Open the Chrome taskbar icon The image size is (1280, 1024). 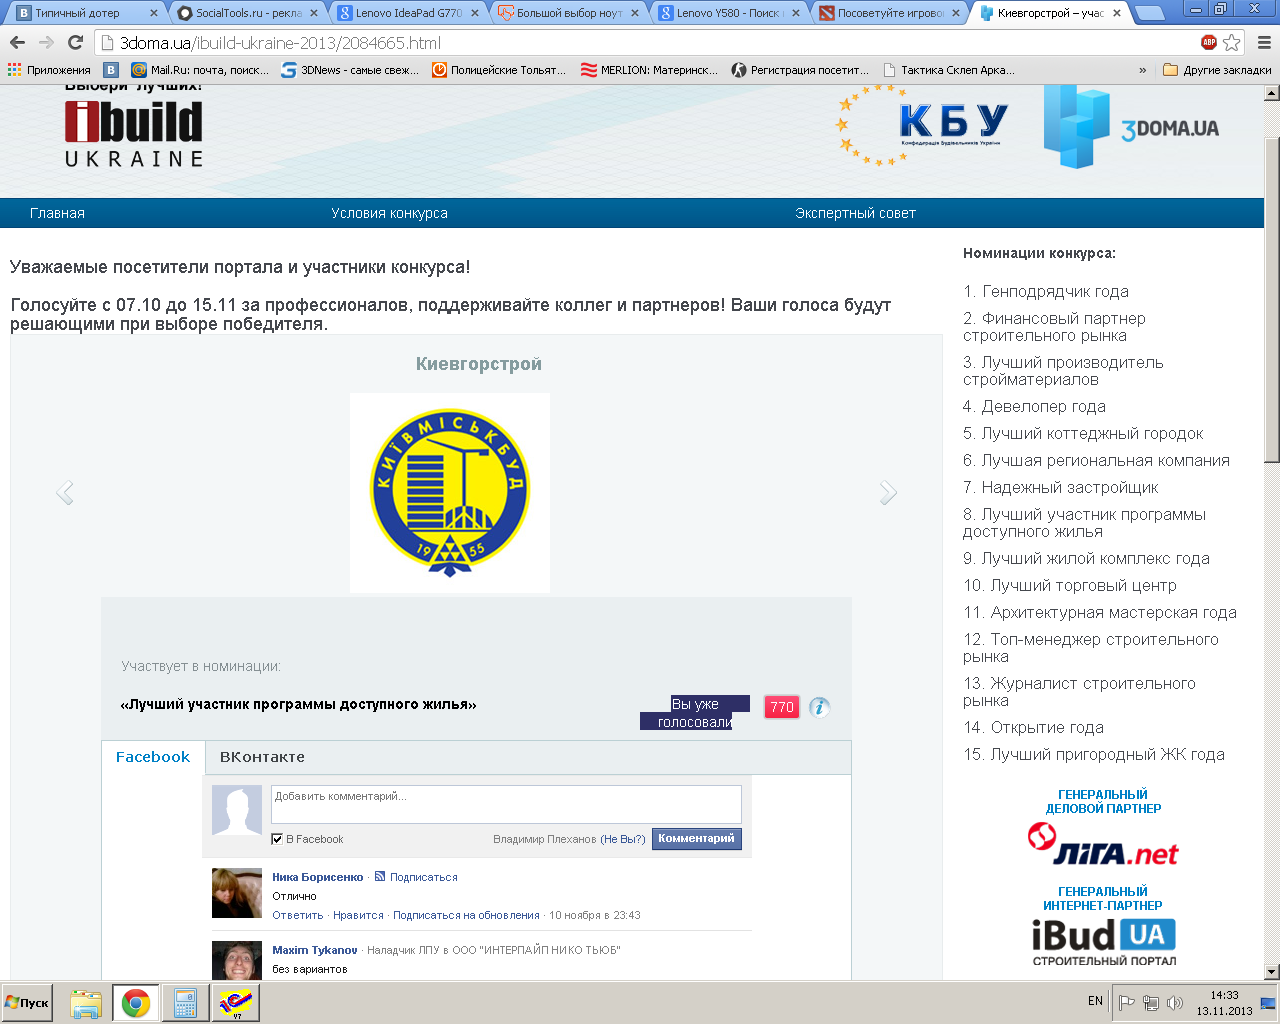(x=136, y=1003)
